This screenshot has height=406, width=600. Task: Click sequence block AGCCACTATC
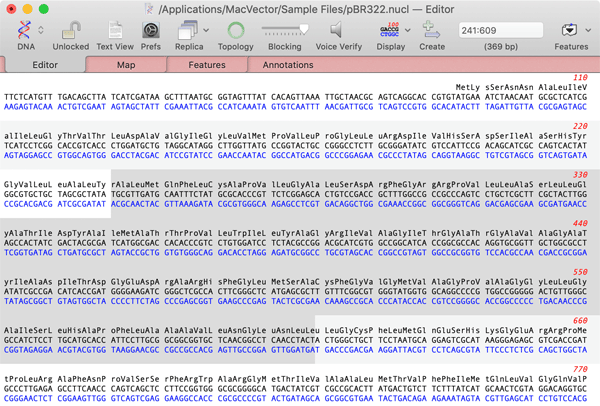click(x=28, y=243)
